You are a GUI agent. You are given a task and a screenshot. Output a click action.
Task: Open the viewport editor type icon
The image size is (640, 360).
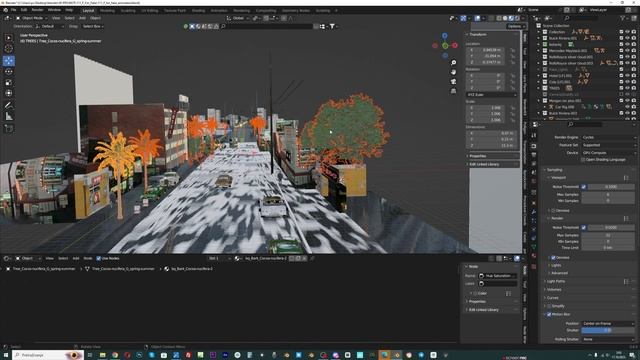pyautogui.click(x=7, y=18)
